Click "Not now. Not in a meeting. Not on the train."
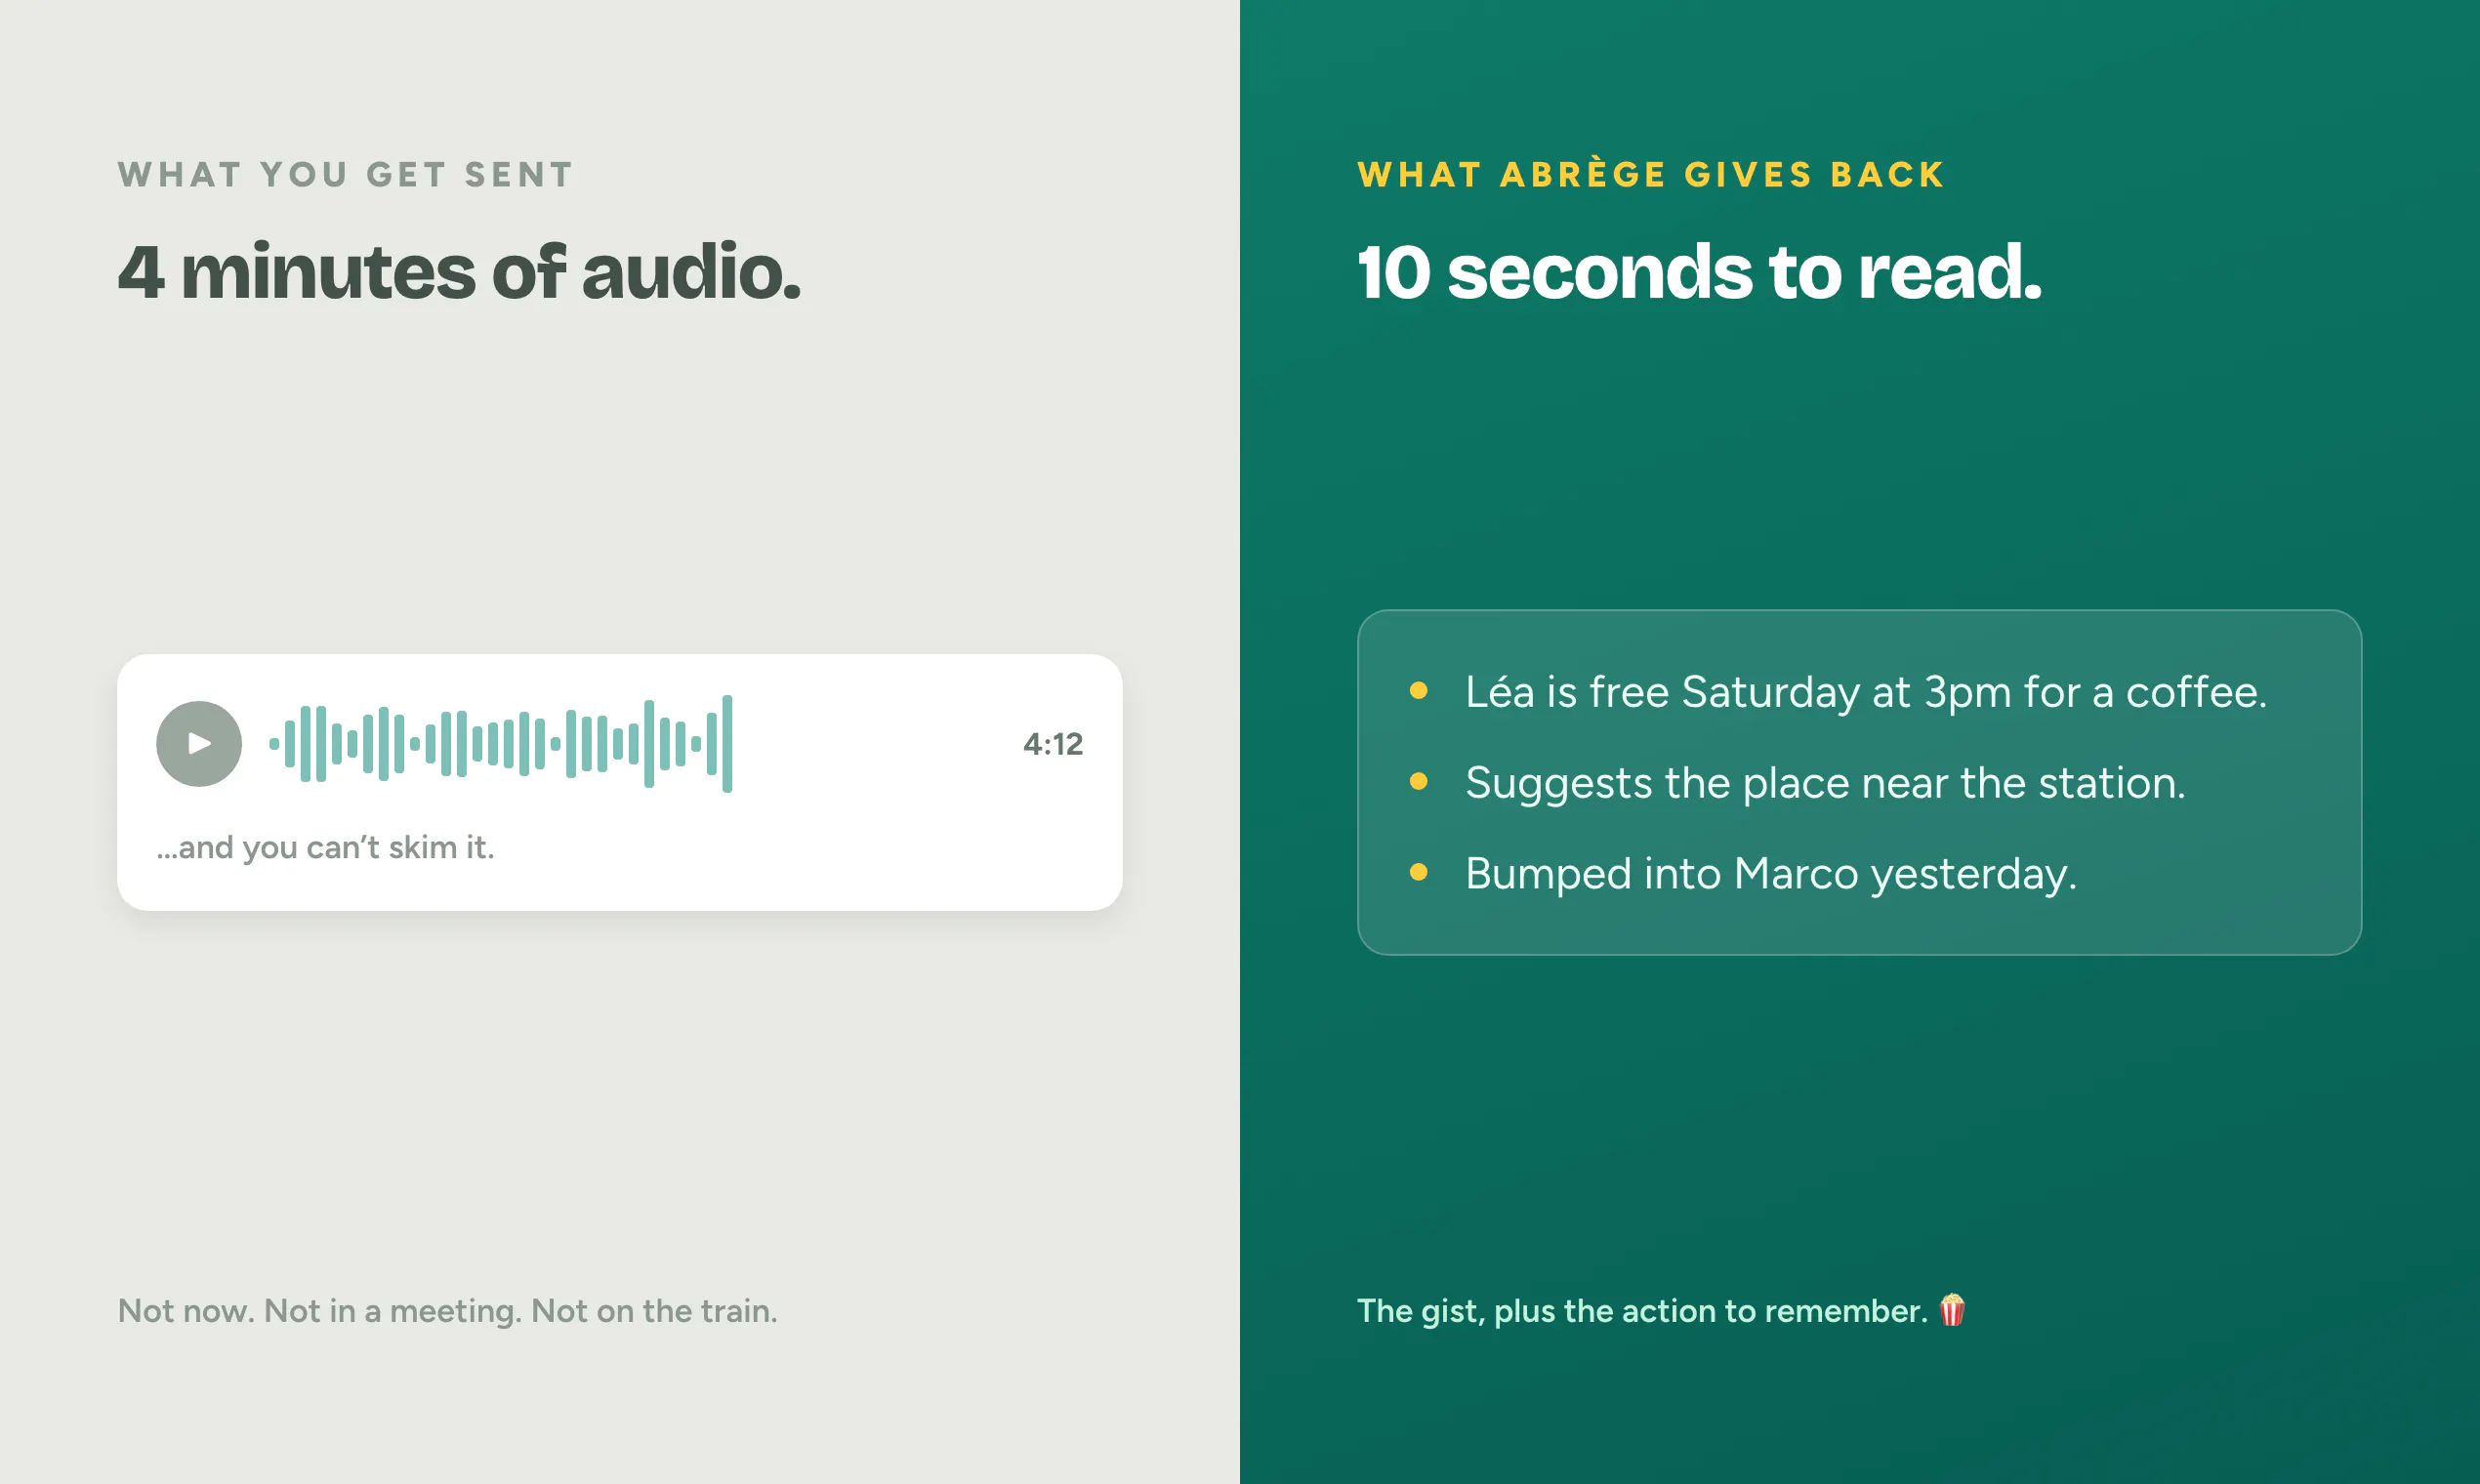Screen dimensions: 2480x1484 point(448,1311)
